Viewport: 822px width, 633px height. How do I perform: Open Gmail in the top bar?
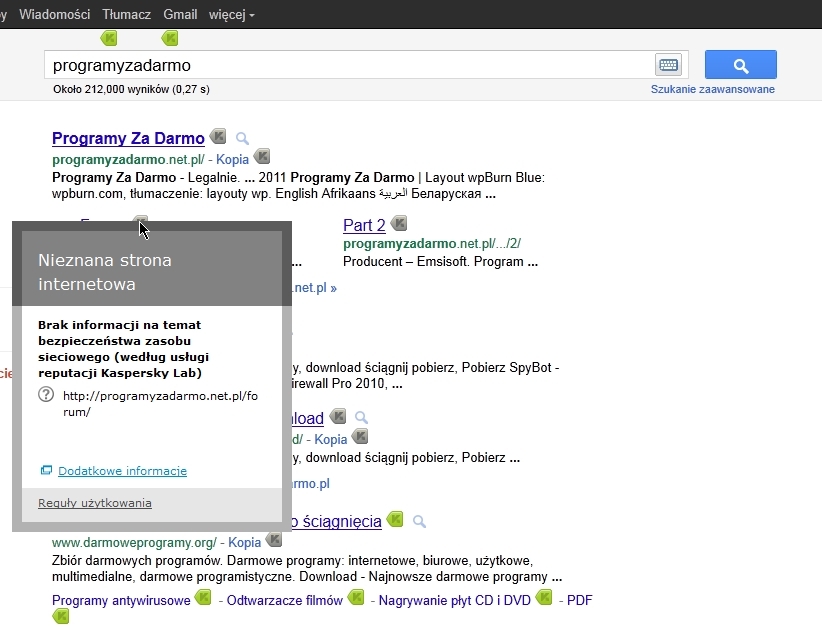180,14
